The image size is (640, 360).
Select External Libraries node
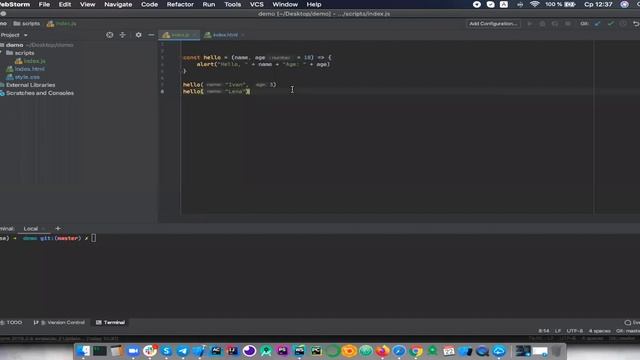coord(30,85)
